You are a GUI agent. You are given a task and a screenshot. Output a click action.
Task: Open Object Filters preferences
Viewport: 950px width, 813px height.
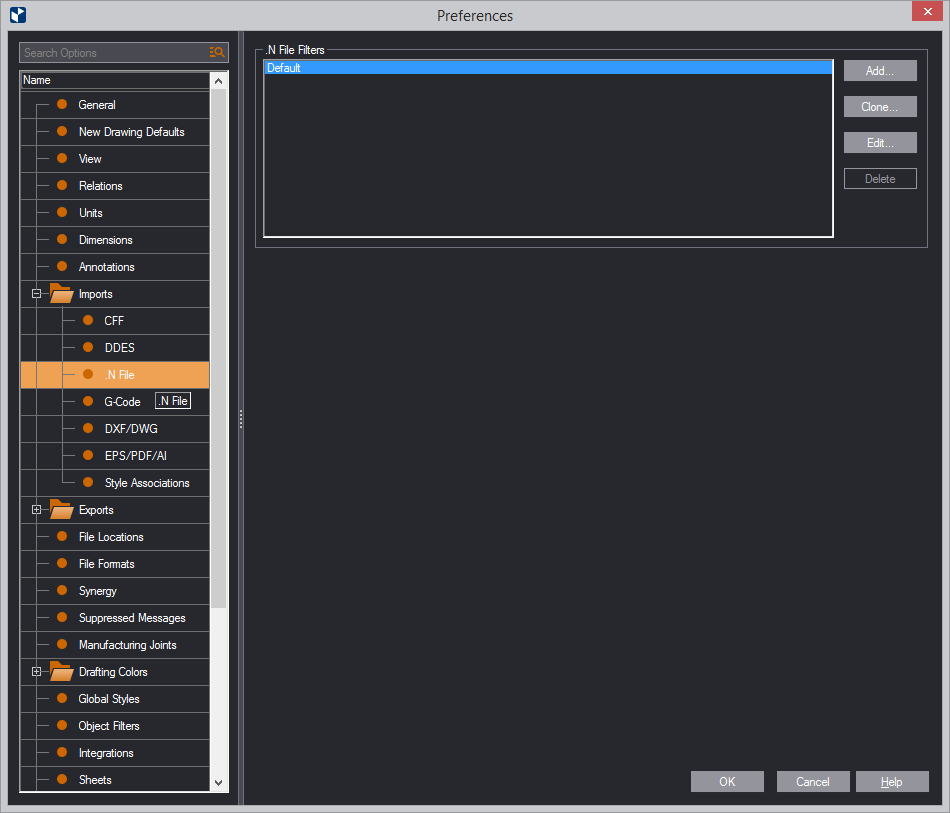coord(109,726)
